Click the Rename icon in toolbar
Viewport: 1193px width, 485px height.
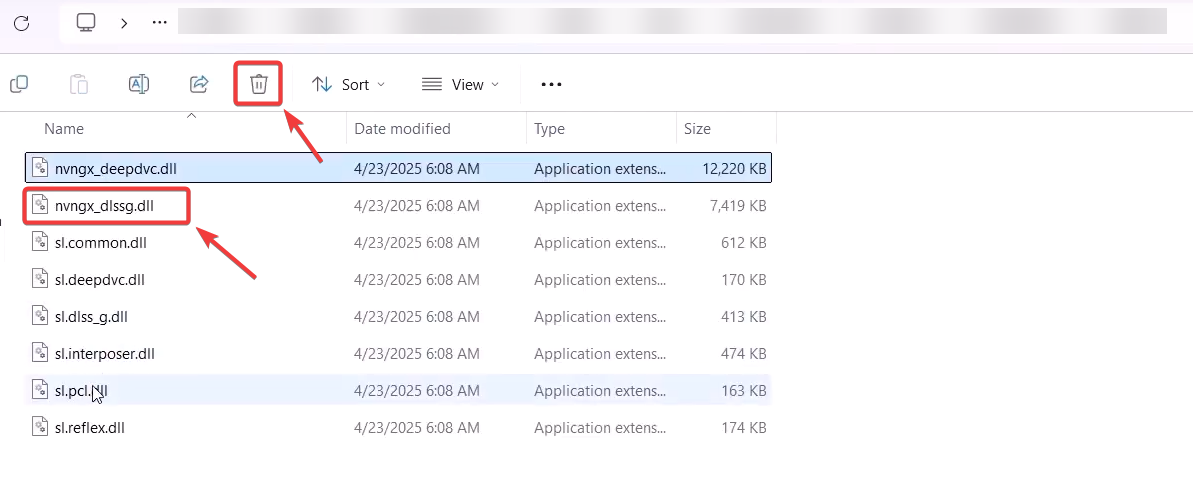pyautogui.click(x=139, y=84)
